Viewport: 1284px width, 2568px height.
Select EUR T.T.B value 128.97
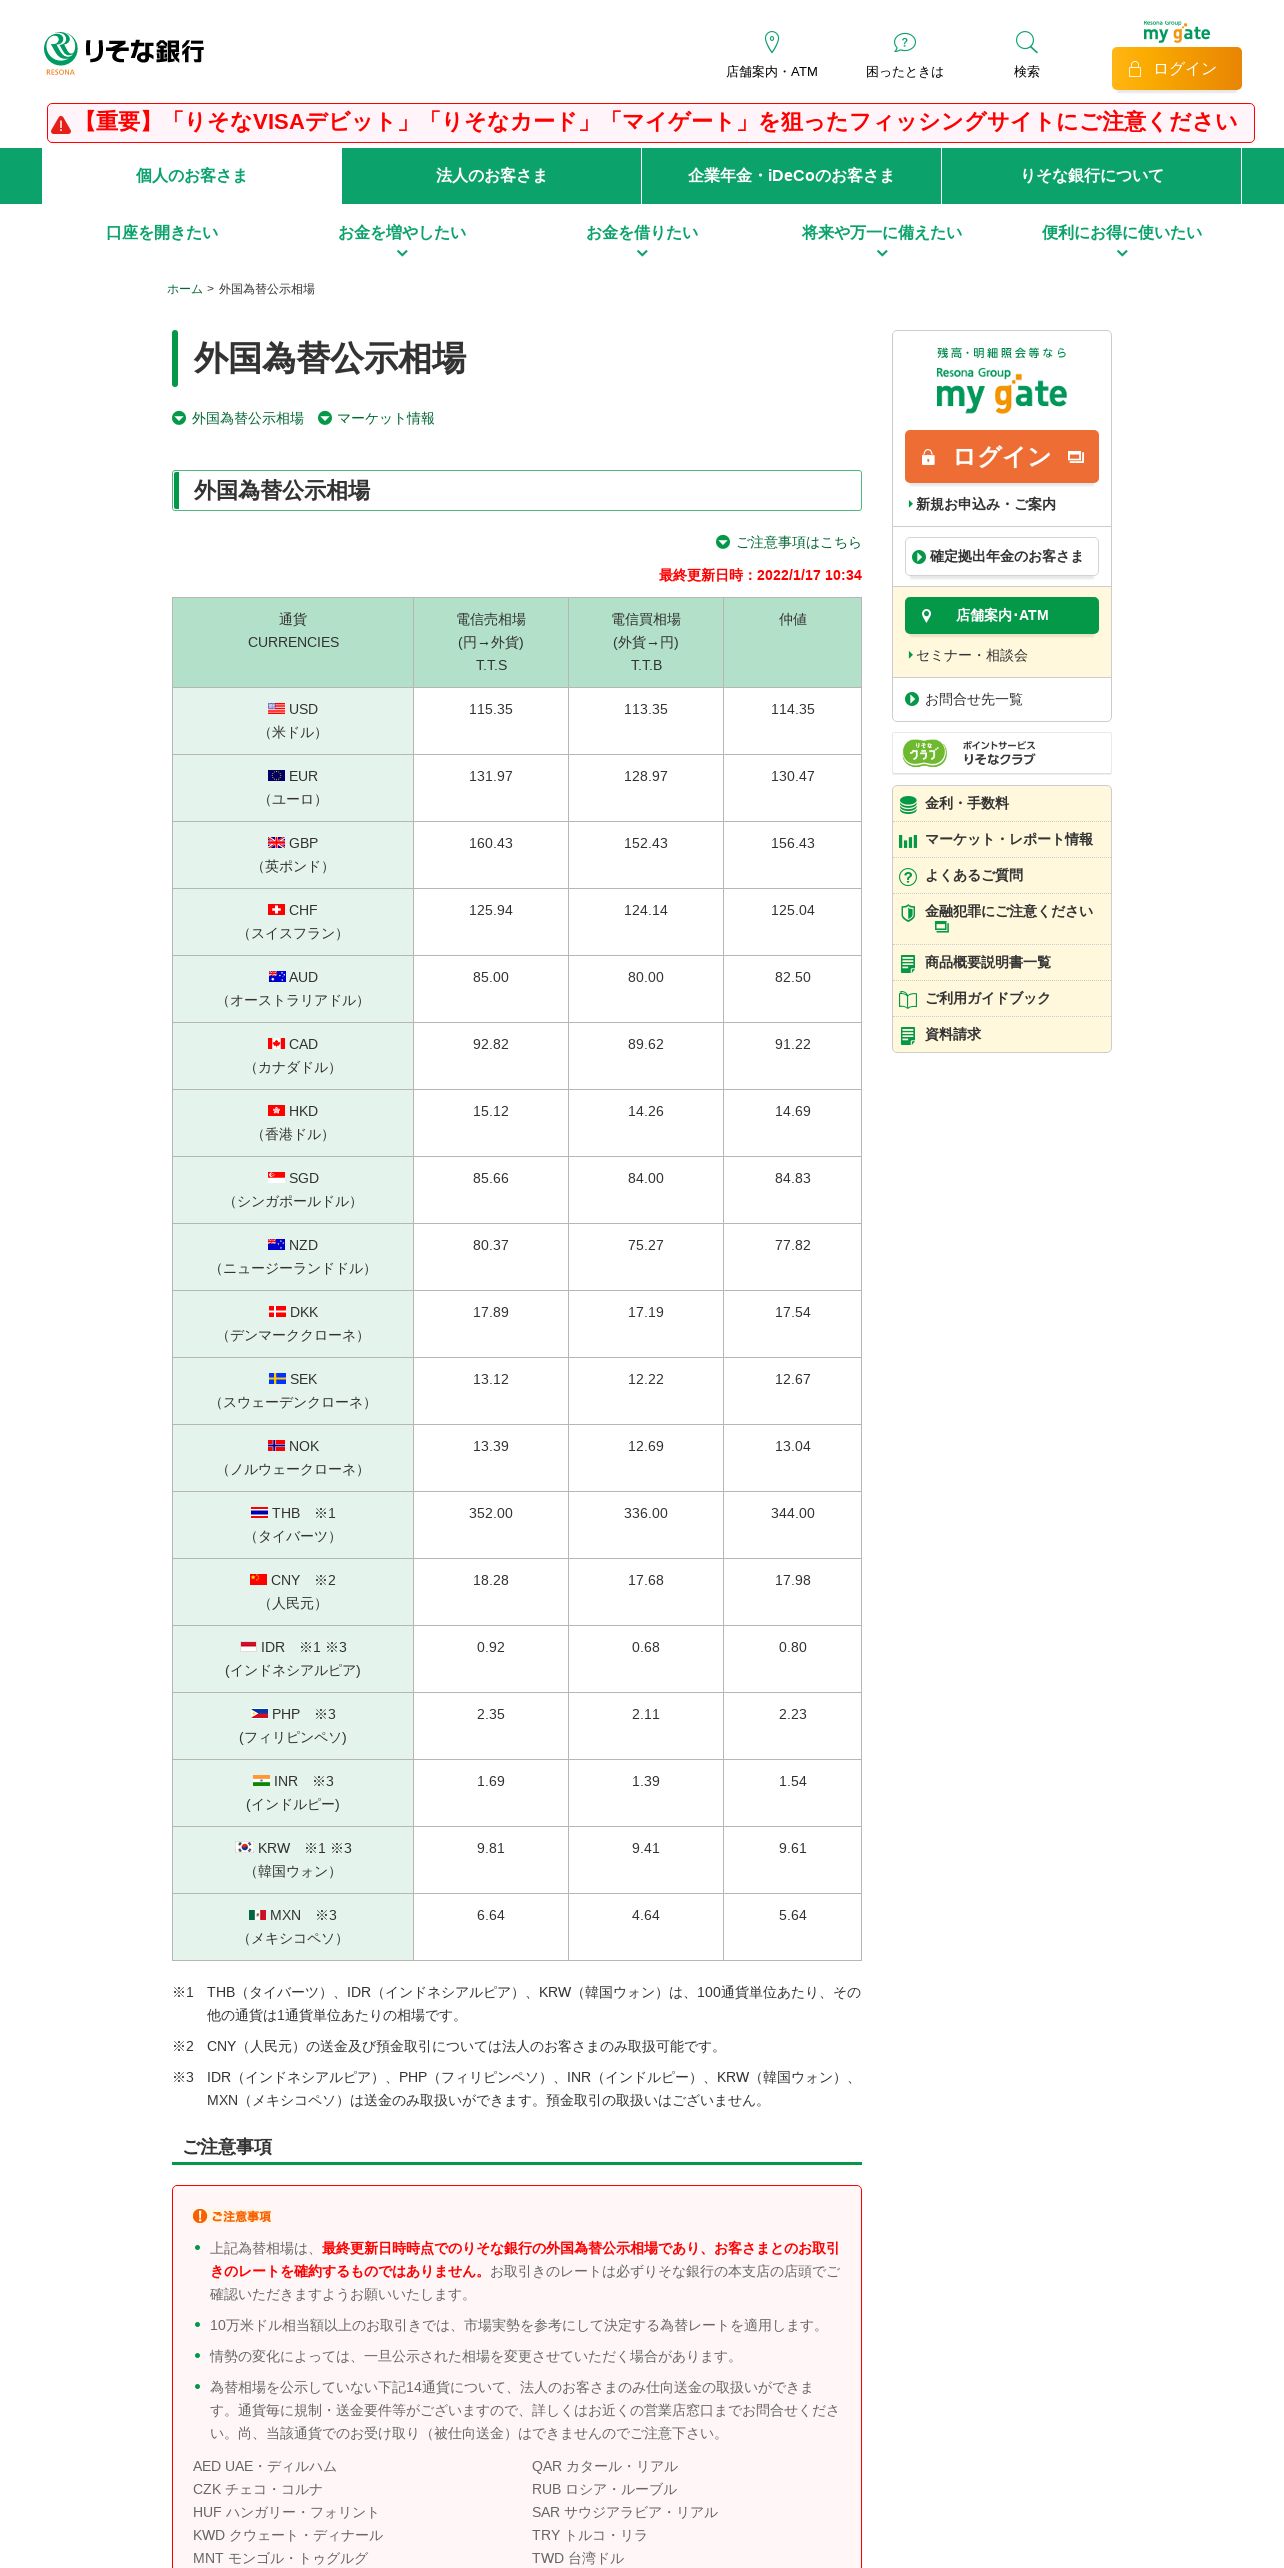tap(646, 776)
